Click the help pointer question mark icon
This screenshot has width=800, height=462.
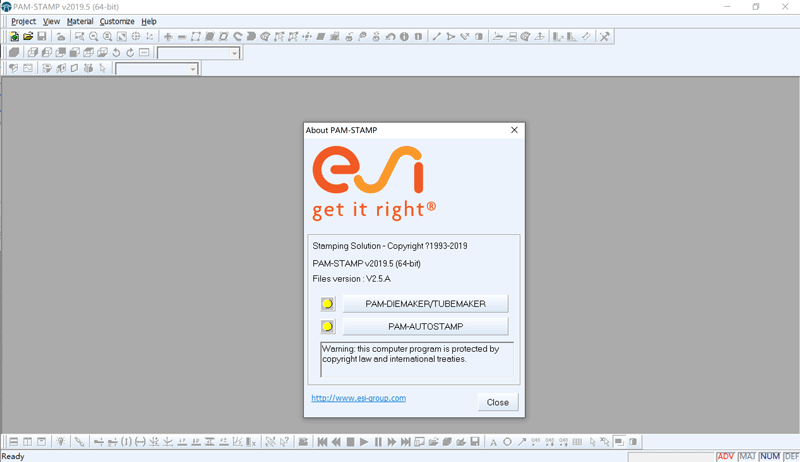[285, 442]
